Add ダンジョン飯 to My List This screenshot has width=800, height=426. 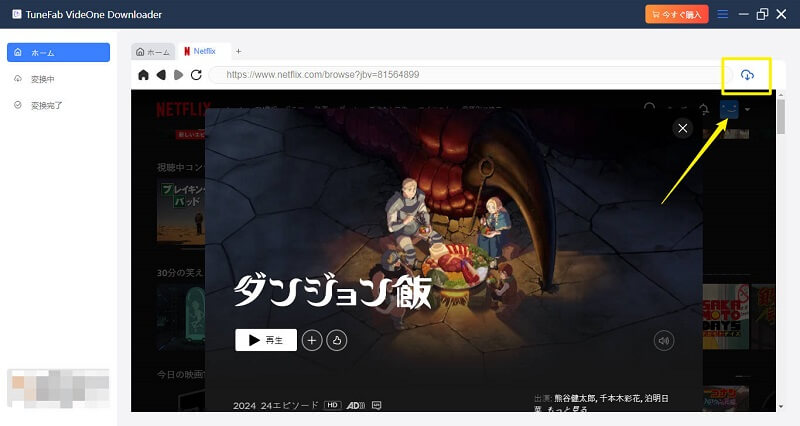pos(312,340)
